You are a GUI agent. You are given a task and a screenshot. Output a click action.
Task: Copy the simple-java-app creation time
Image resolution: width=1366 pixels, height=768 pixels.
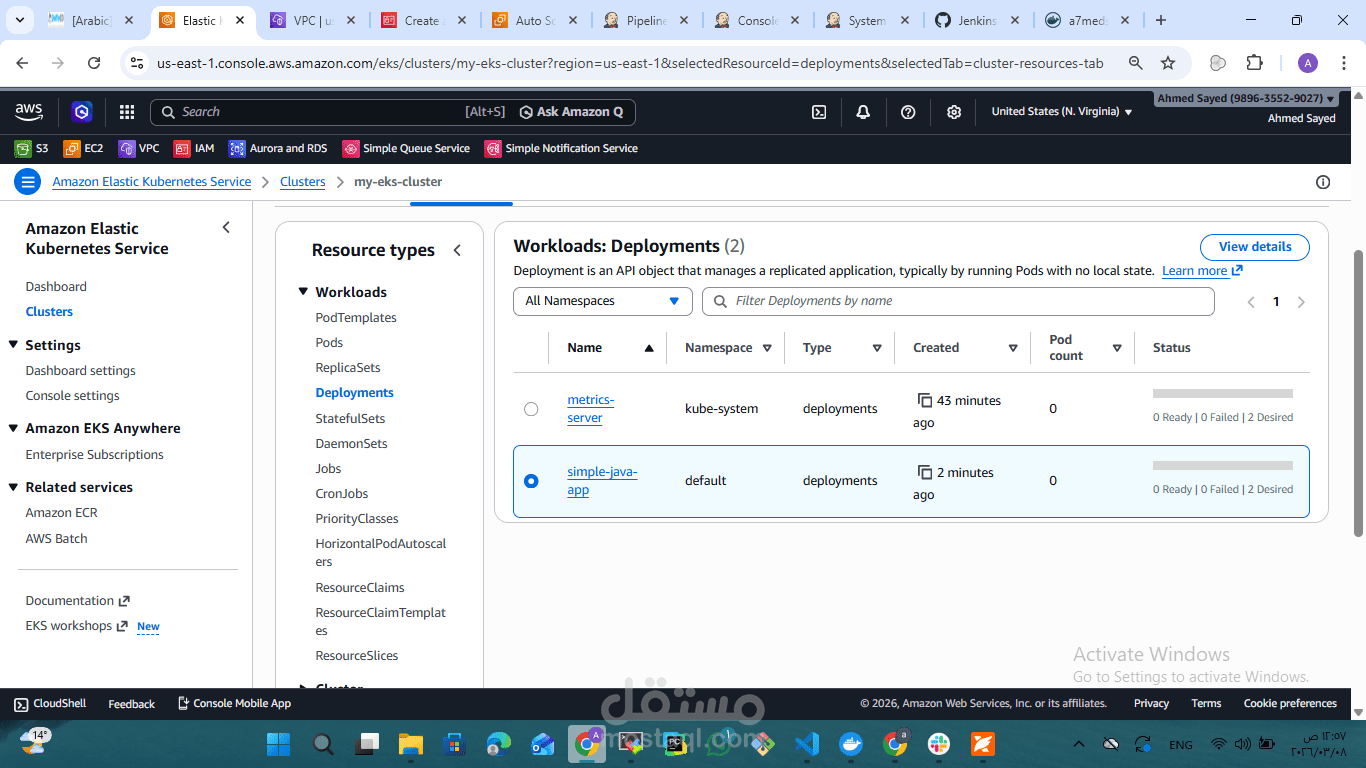pos(925,472)
